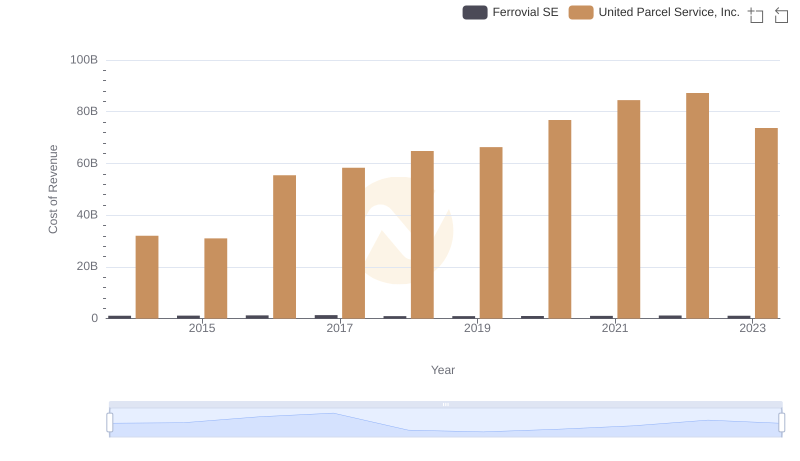Viewport: 800px width, 461px height.
Task: Click the dark gray Ferrovial SE swatch
Action: [x=475, y=12]
